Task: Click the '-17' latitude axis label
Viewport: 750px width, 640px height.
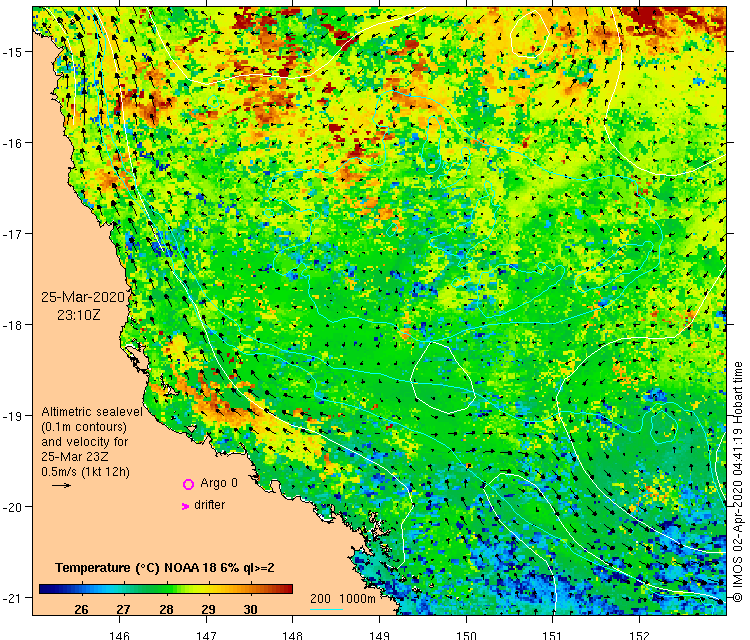Action: pos(11,233)
